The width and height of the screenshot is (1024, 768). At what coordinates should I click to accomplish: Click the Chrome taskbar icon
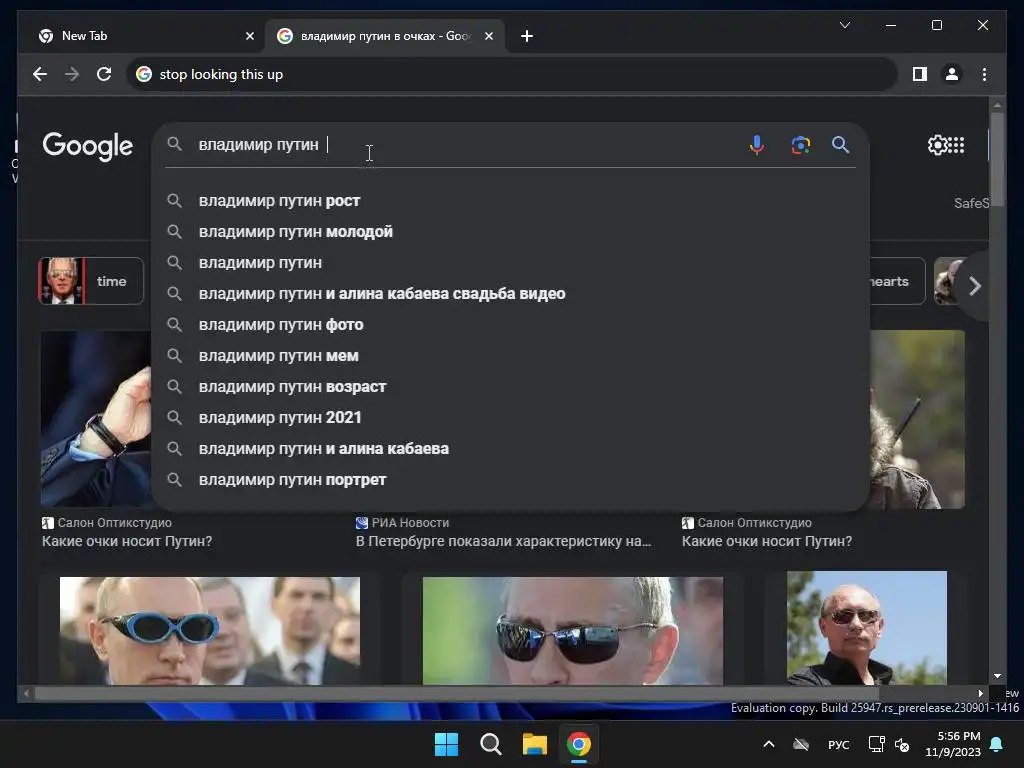coord(579,744)
